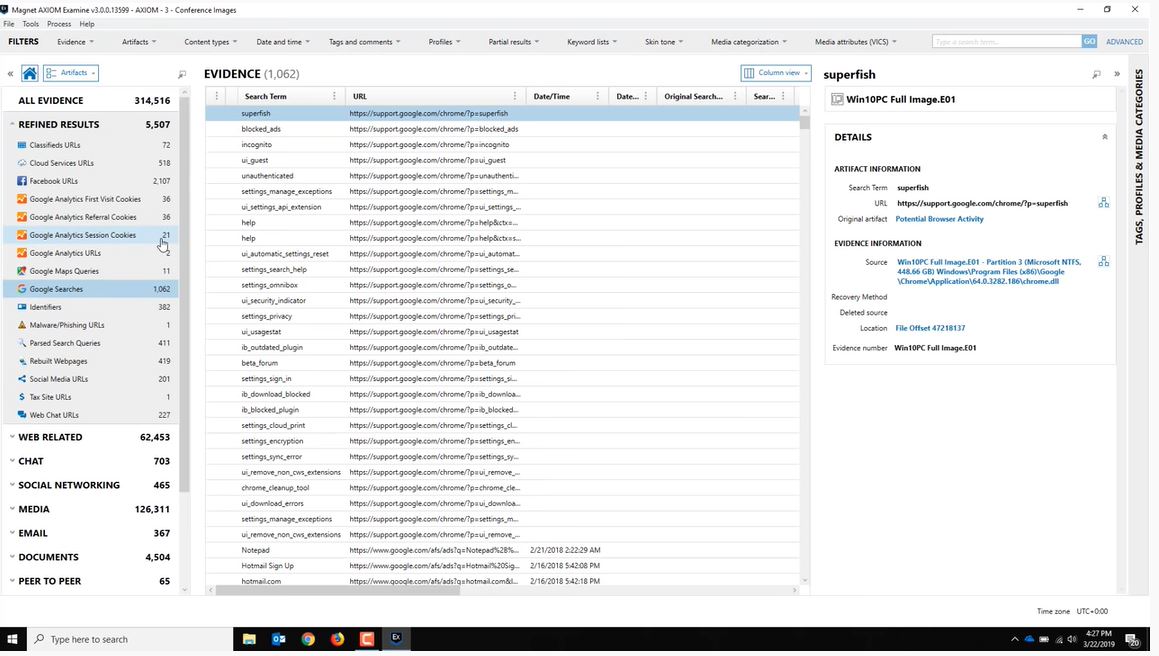Select Google Analytics Session Cookies item

[91, 235]
